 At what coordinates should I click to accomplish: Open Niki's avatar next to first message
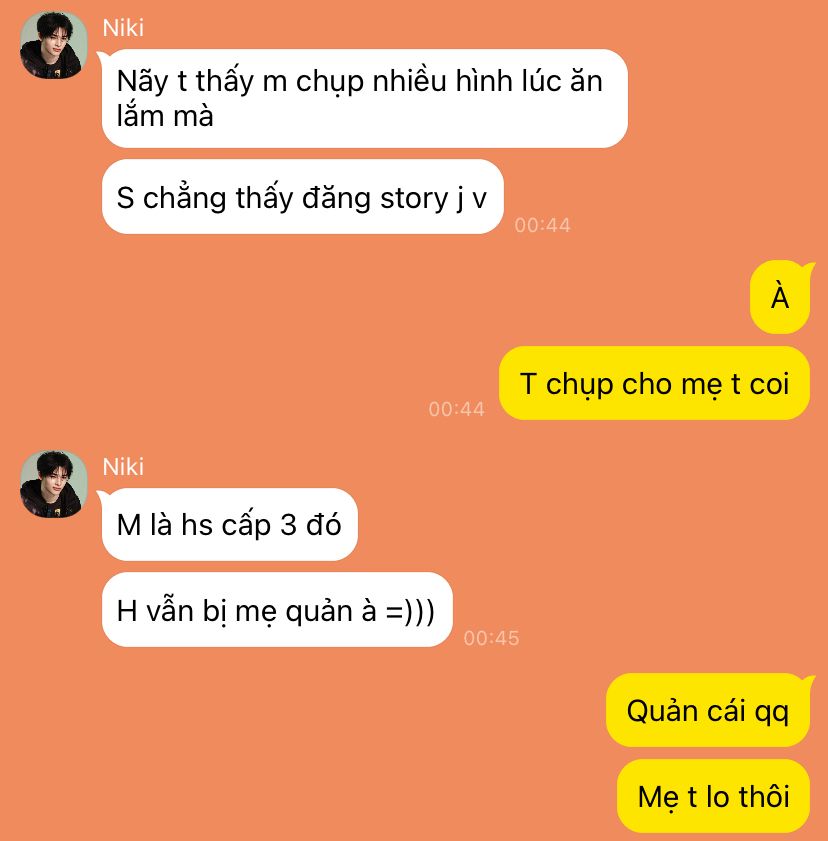(53, 45)
